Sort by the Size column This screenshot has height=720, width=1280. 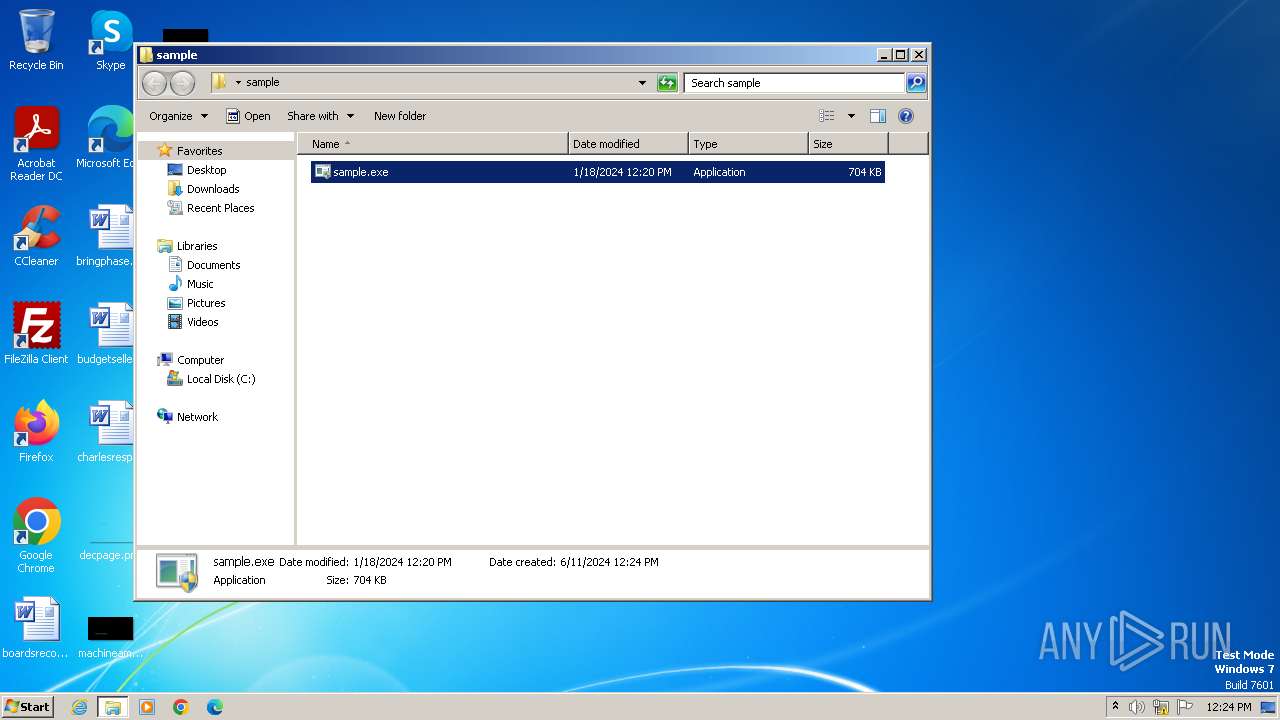pos(848,144)
